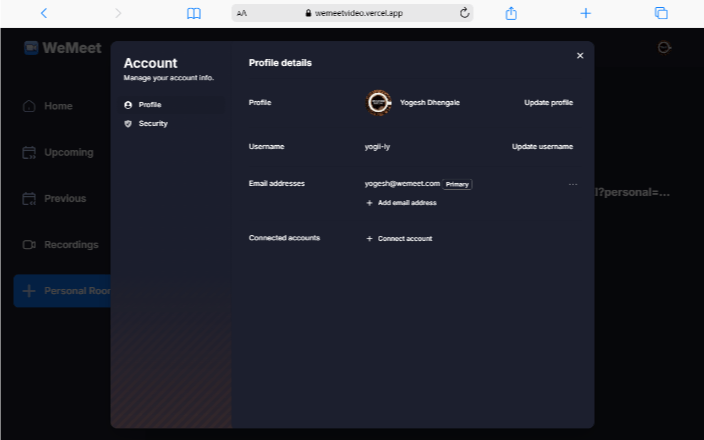This screenshot has width=704, height=440.
Task: Tap the aA reader text size control
Action: click(x=241, y=13)
